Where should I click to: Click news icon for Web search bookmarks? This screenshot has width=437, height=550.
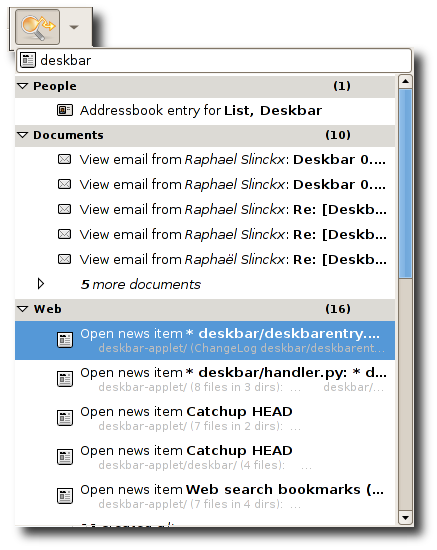[x=65, y=496]
